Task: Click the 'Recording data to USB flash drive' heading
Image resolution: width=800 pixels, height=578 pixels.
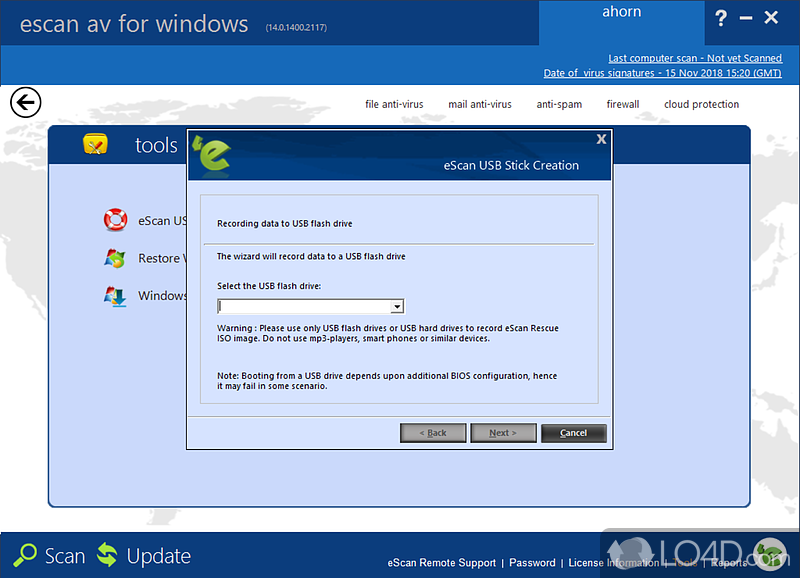Action: click(x=285, y=223)
